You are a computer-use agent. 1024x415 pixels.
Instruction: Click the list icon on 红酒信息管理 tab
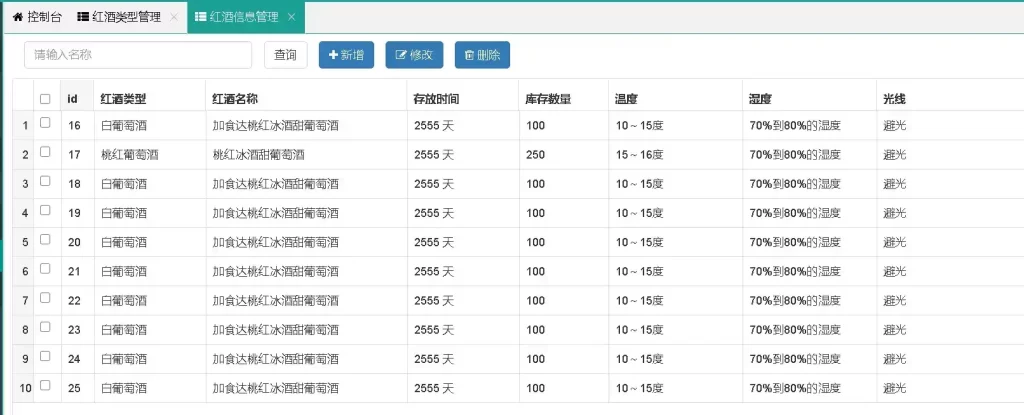(x=201, y=17)
